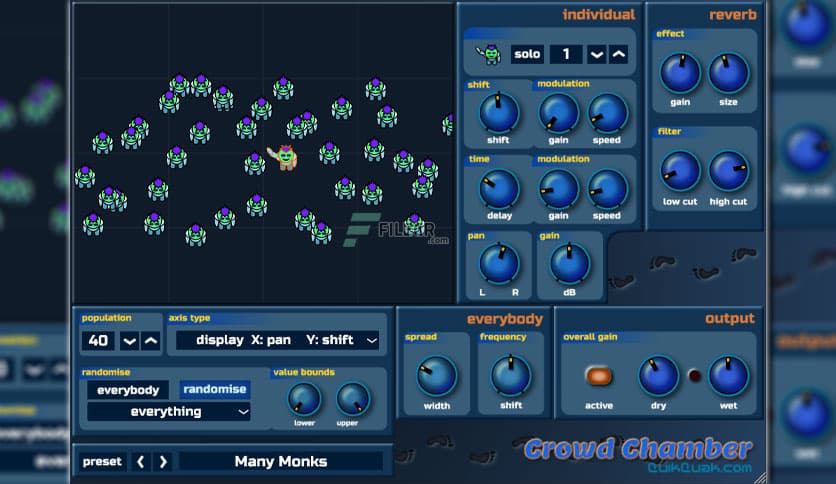The image size is (836, 484).
Task: Adjust the individual shift knob
Action: click(499, 112)
